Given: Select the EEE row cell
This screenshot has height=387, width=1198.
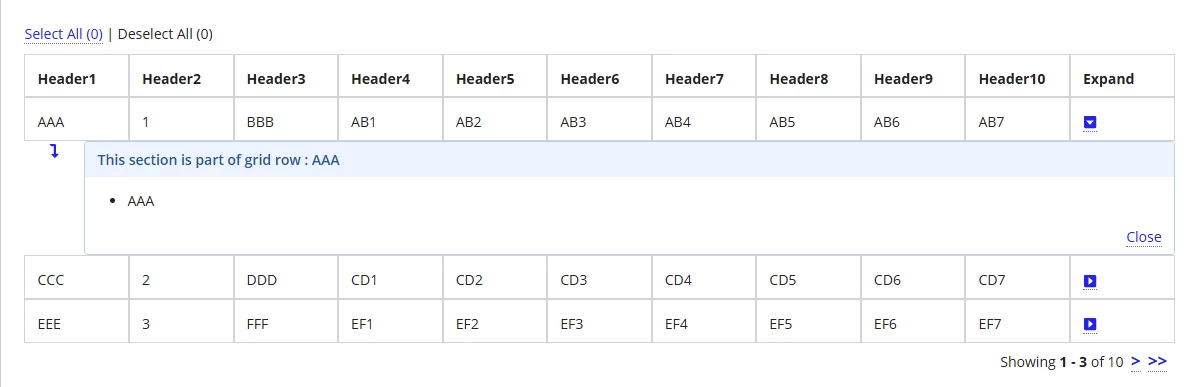Looking at the screenshot, I should coord(76,321).
